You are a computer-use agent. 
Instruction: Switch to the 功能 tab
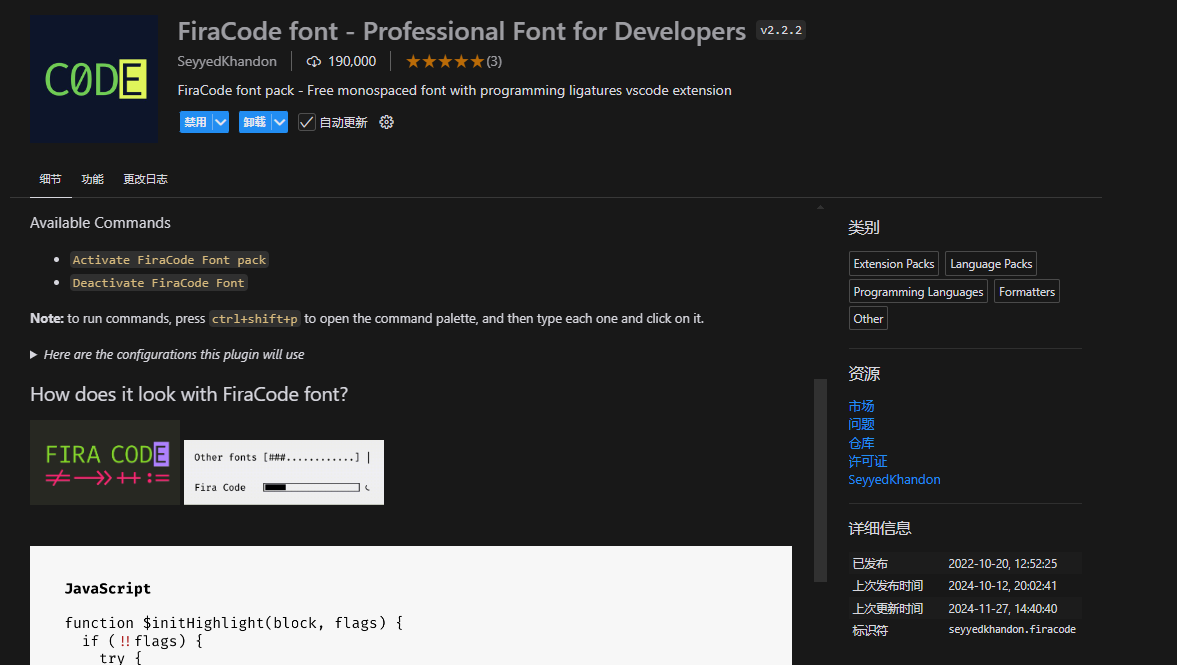pos(92,179)
